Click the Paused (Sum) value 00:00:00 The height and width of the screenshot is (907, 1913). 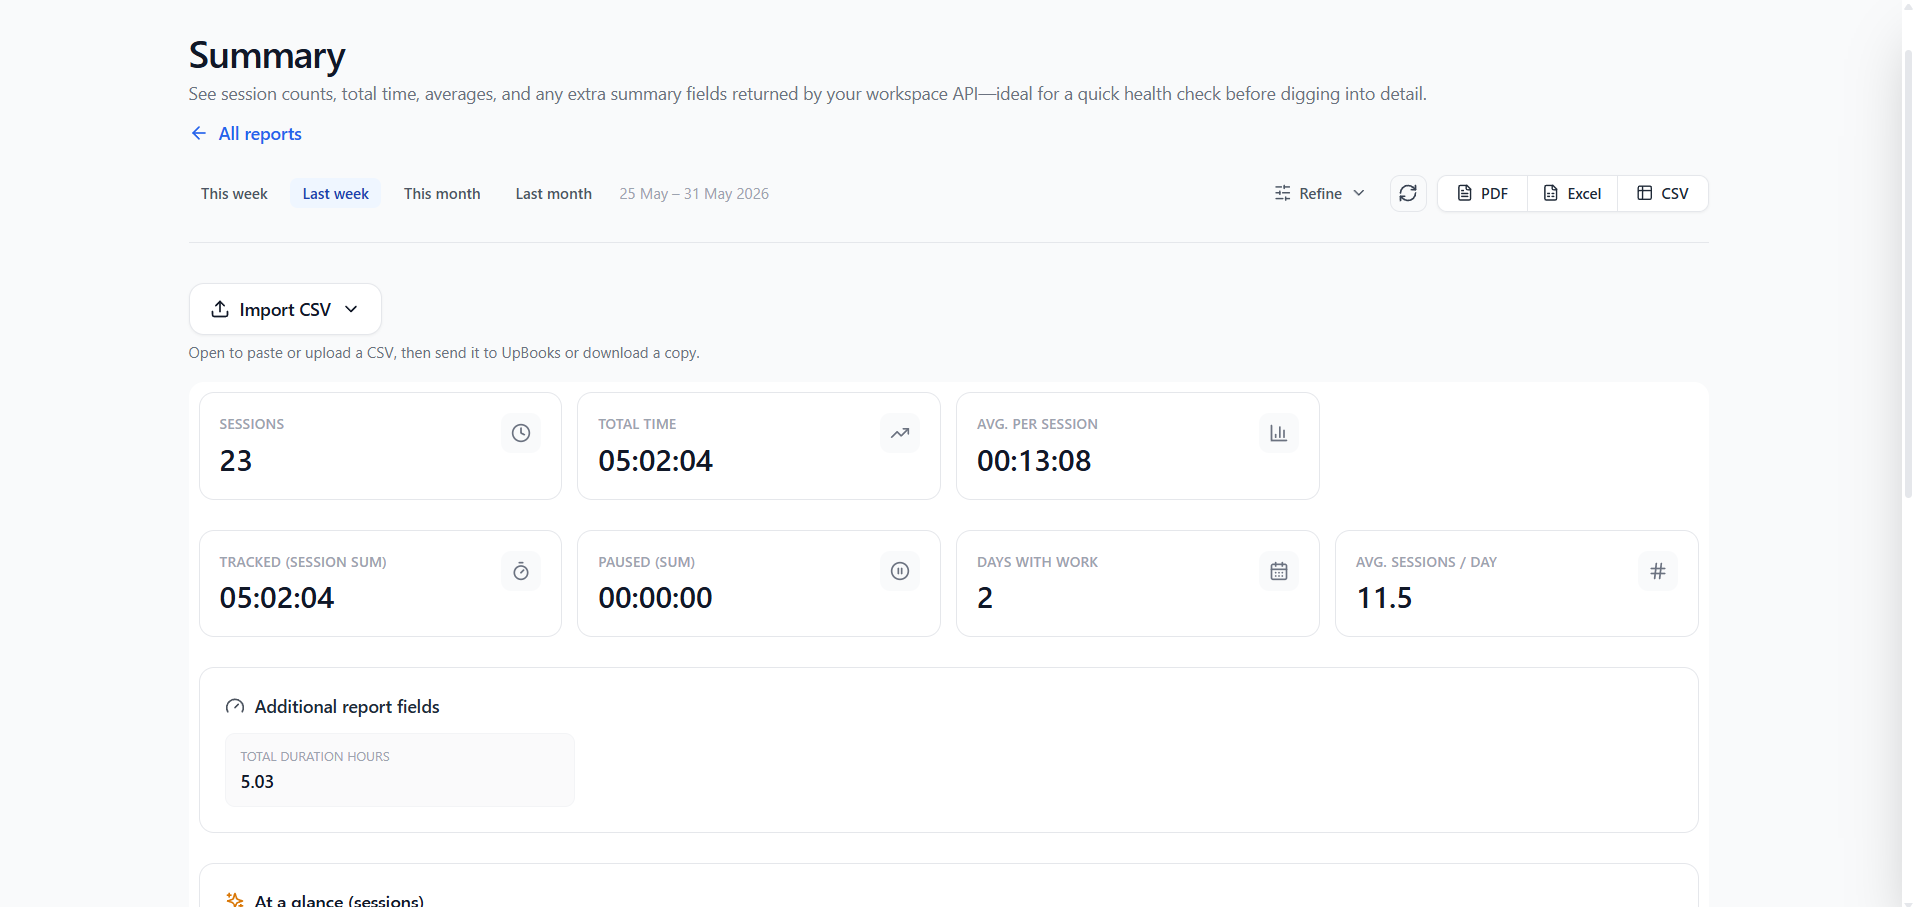(655, 597)
